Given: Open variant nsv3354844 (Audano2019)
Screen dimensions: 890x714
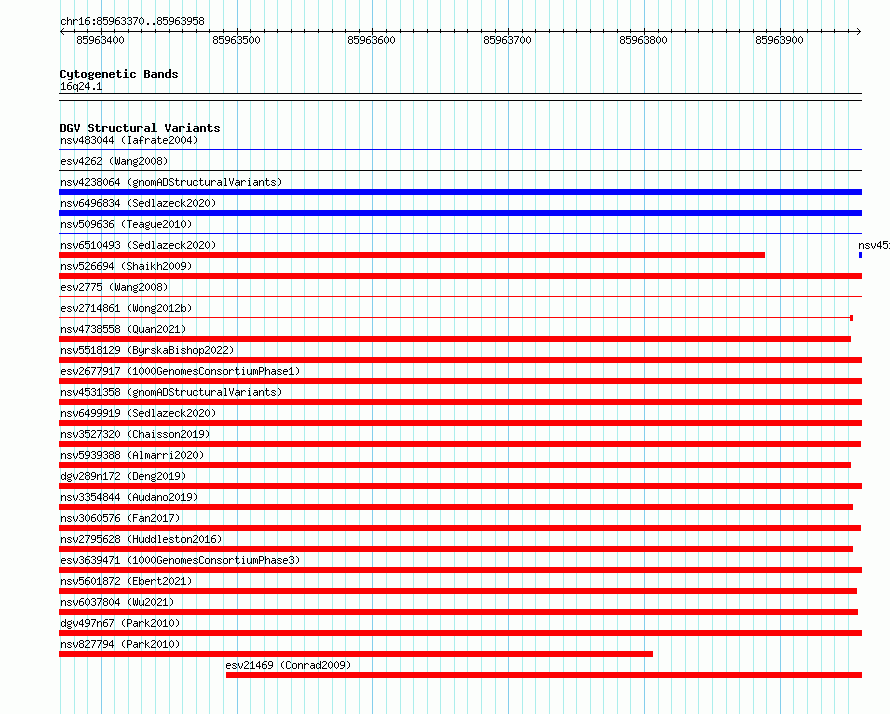Looking at the screenshot, I should pos(129,497).
